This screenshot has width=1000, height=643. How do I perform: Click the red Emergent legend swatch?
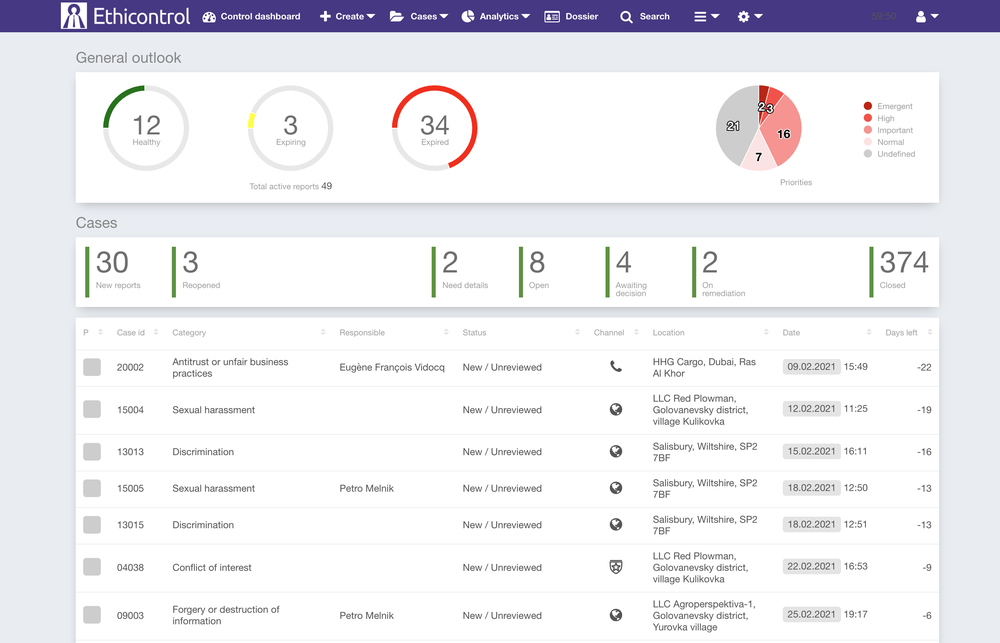click(866, 105)
